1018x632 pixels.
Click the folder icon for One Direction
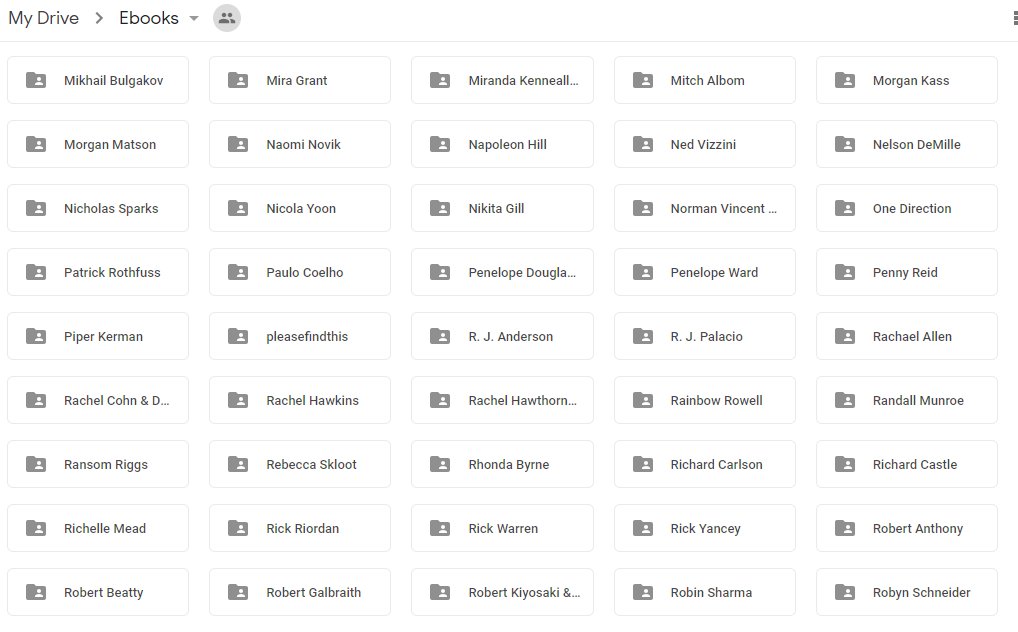(845, 208)
